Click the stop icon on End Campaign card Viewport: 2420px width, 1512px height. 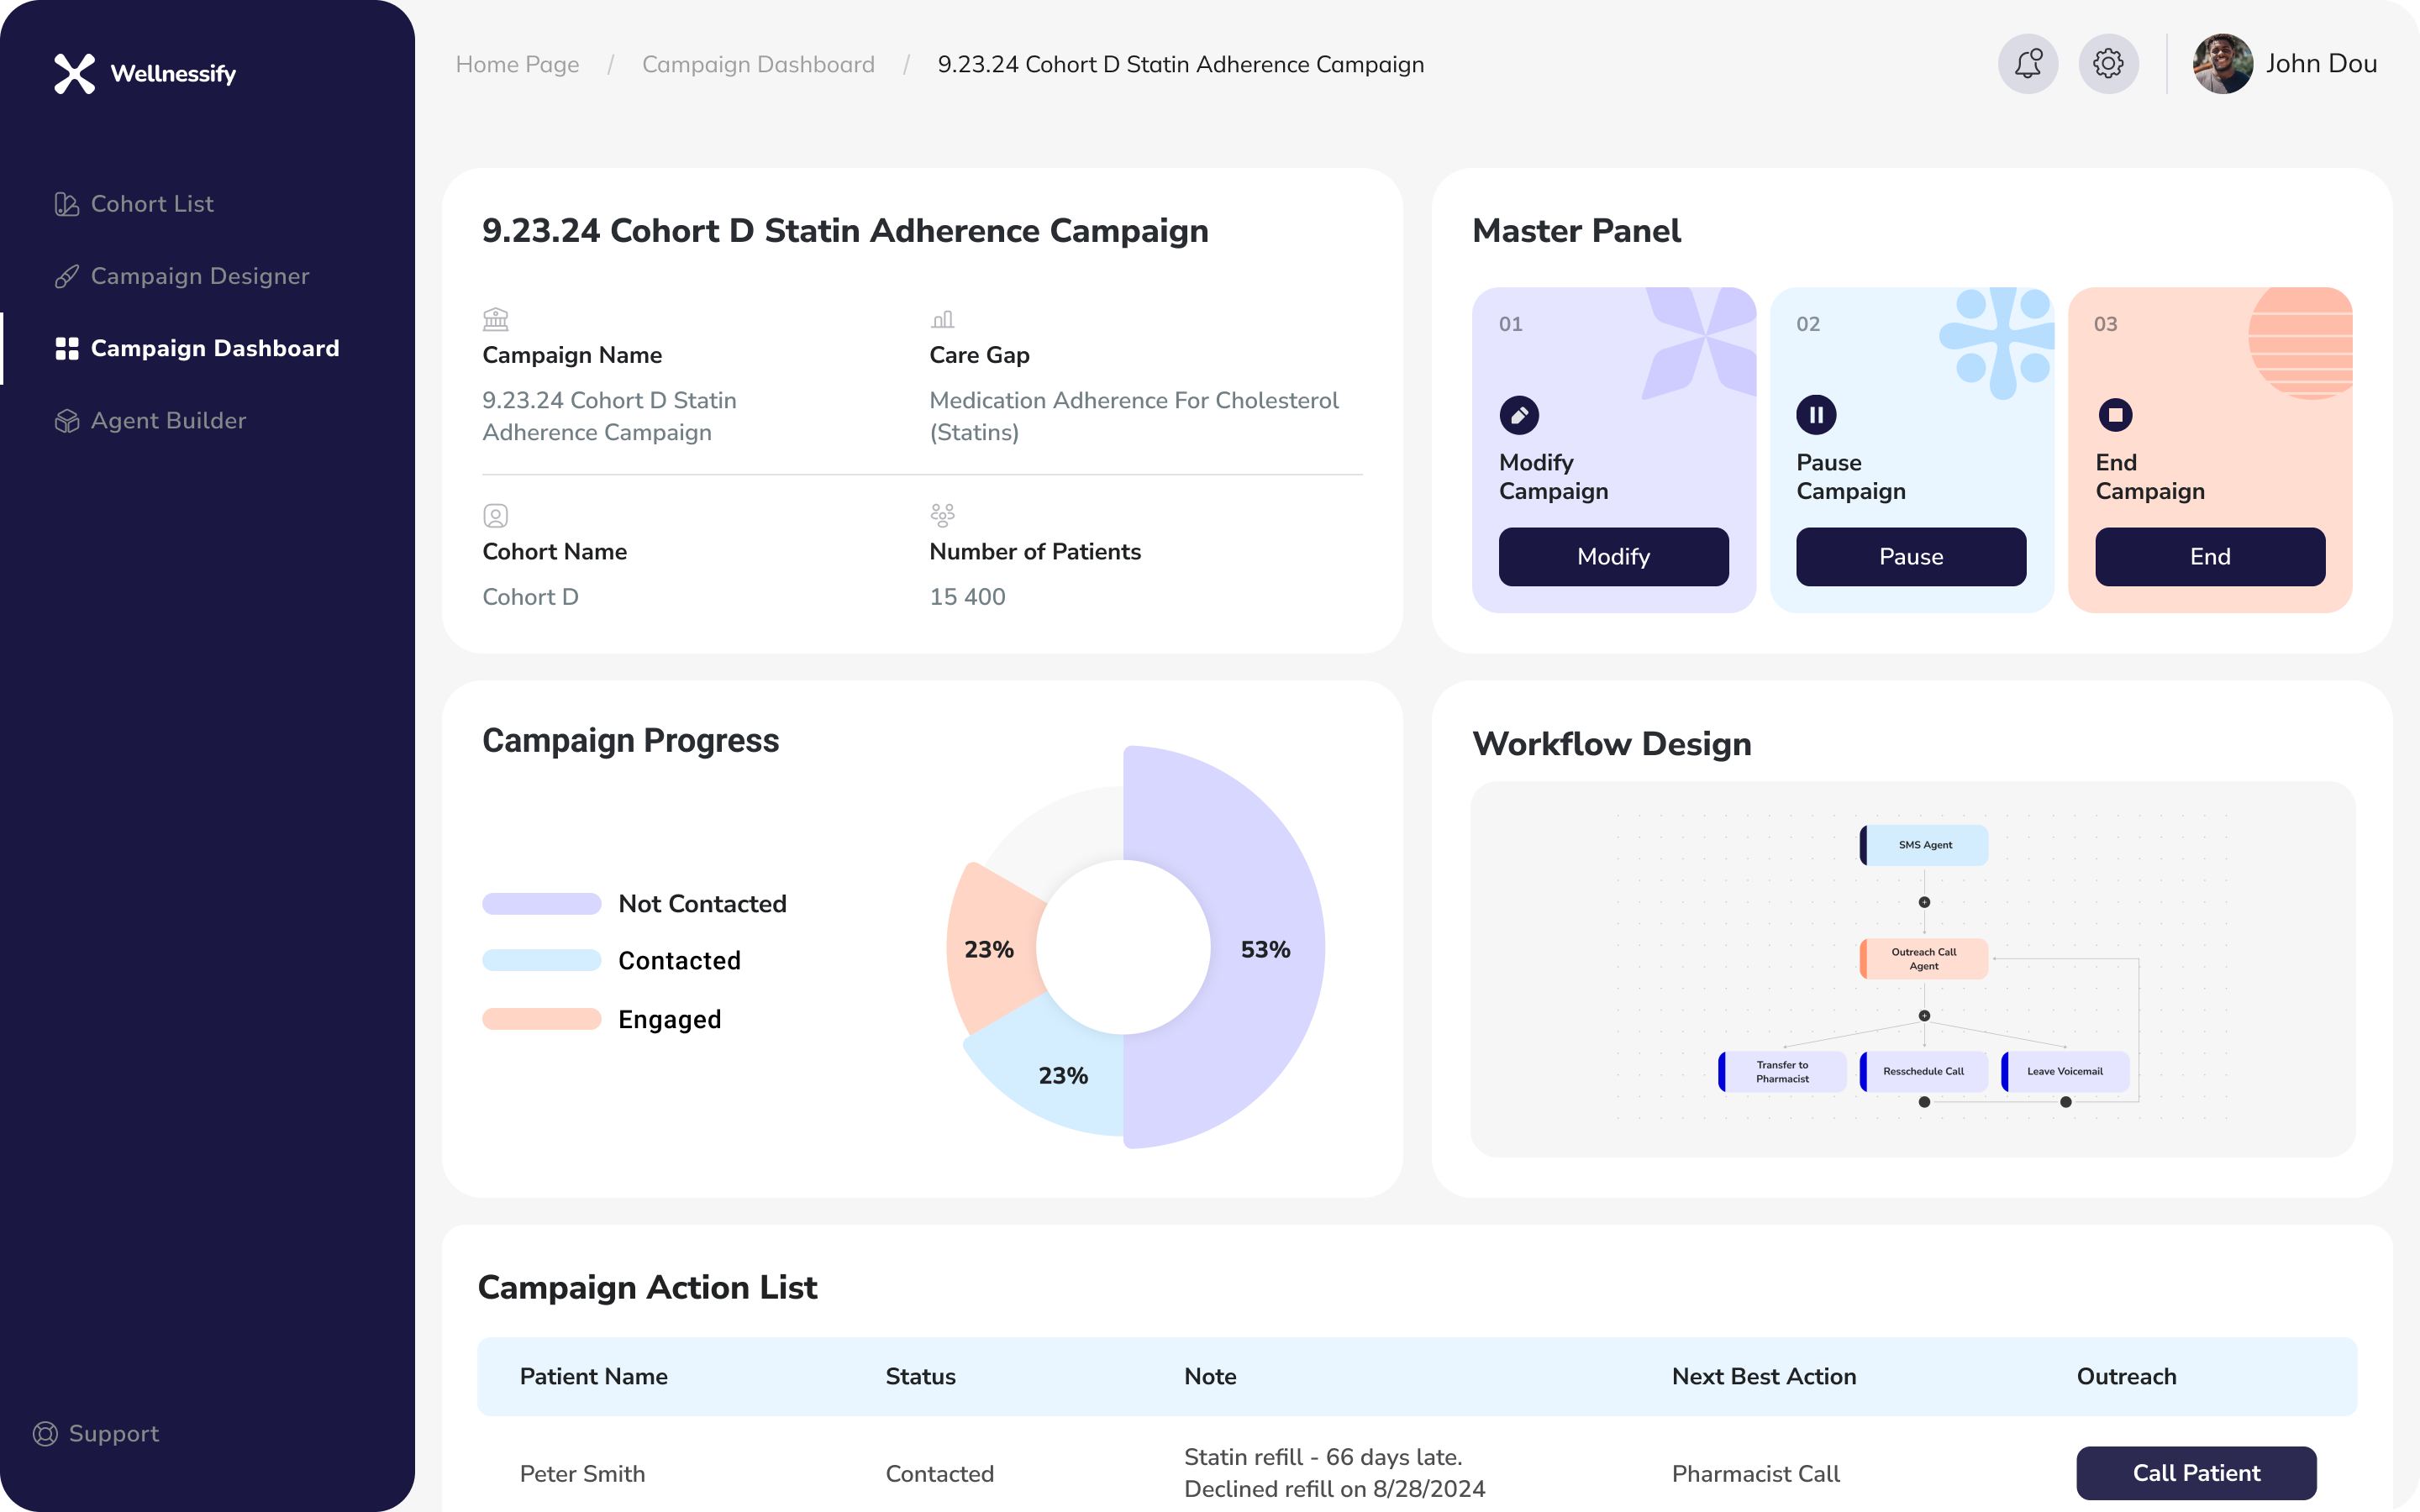(2116, 414)
